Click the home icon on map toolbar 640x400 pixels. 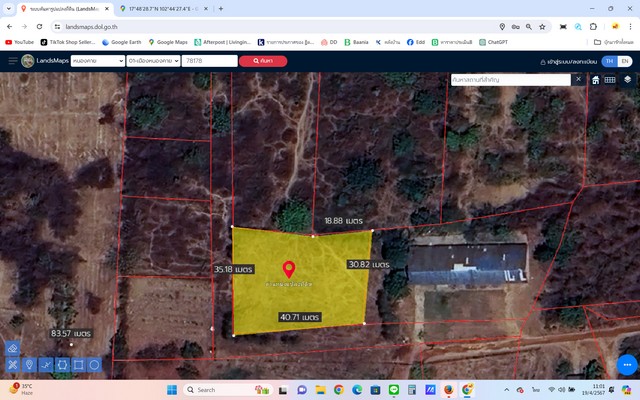click(596, 79)
